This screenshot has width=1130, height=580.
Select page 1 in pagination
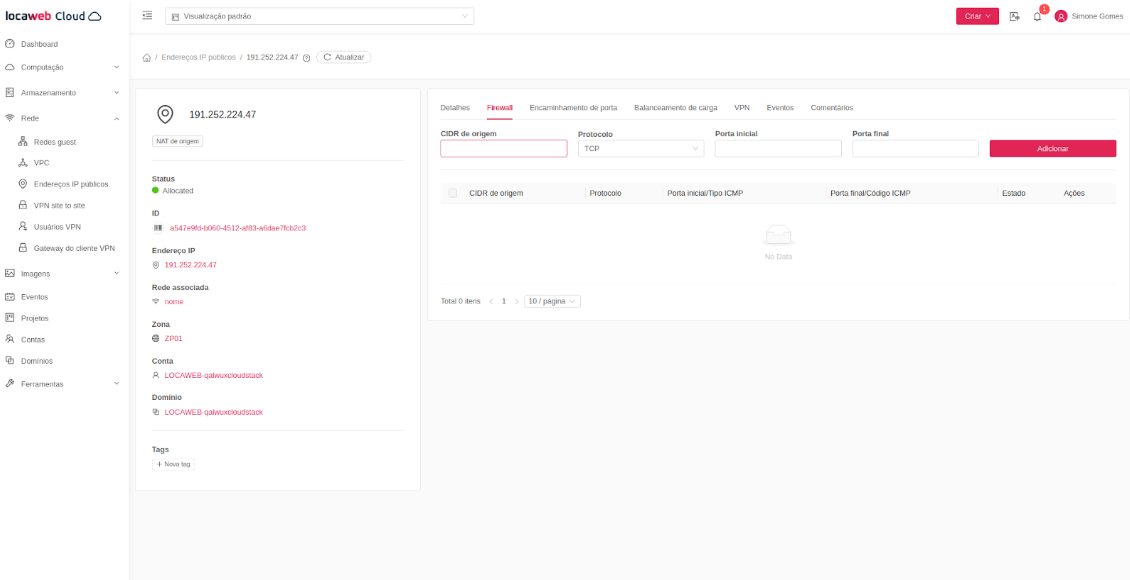(504, 301)
